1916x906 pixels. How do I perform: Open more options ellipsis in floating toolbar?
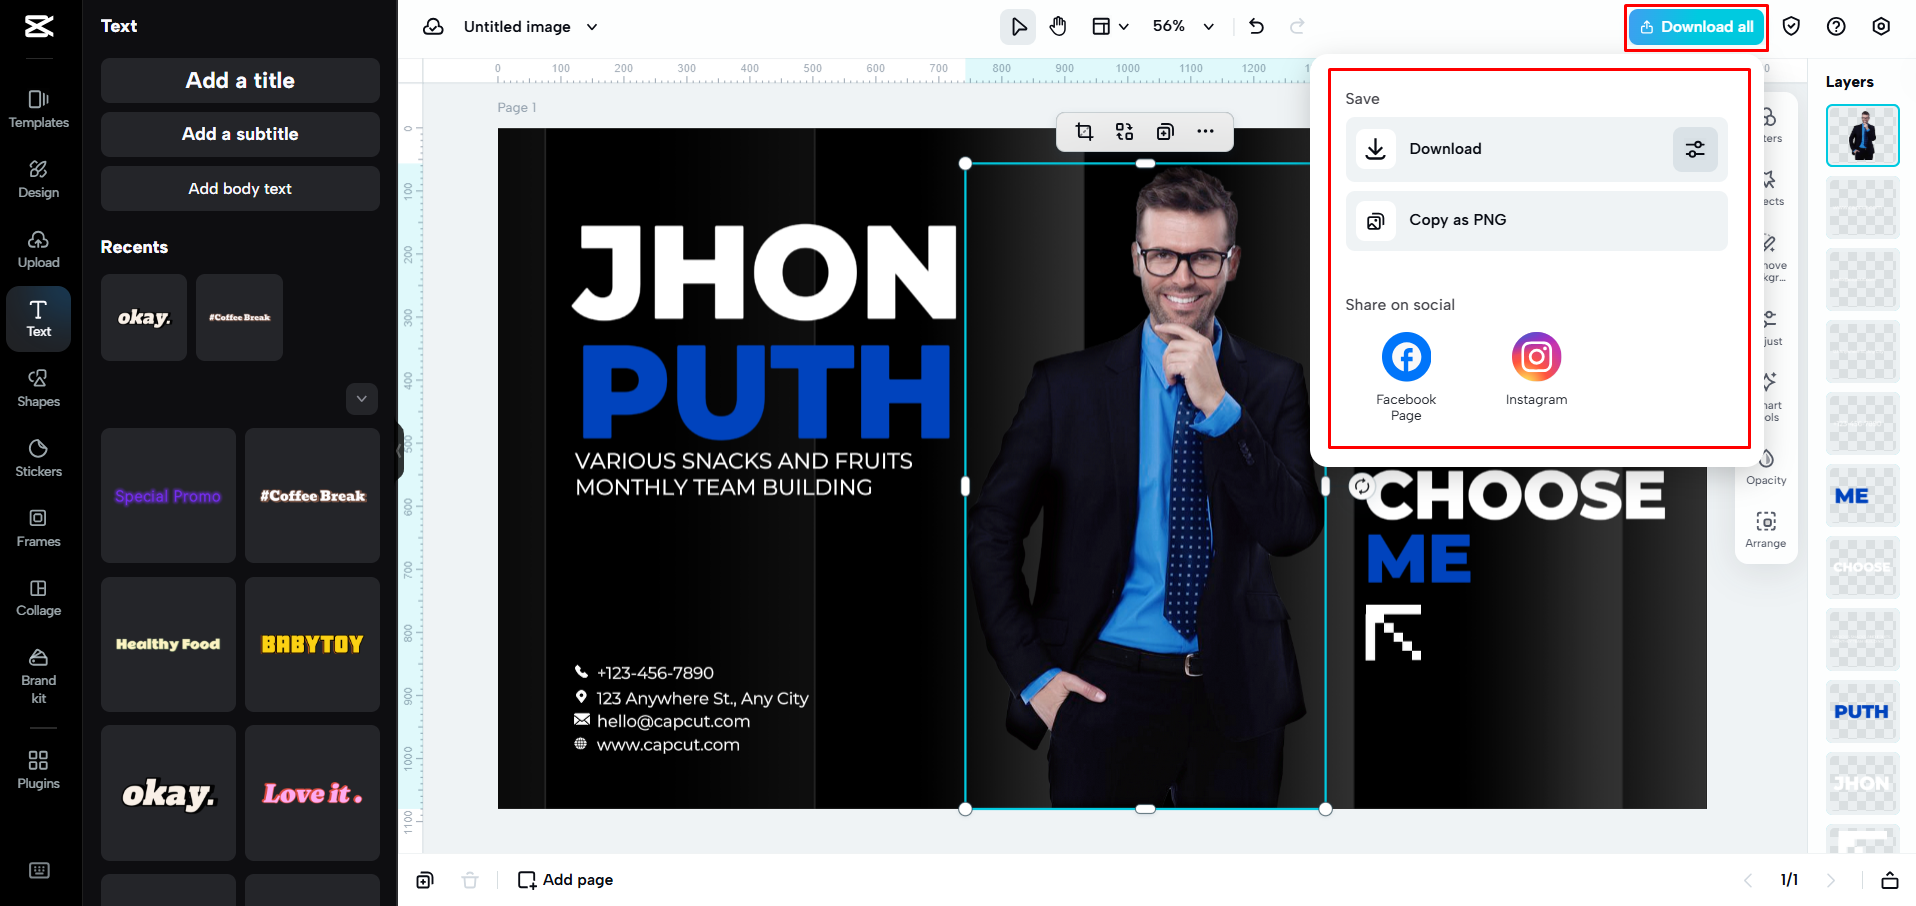(x=1205, y=132)
